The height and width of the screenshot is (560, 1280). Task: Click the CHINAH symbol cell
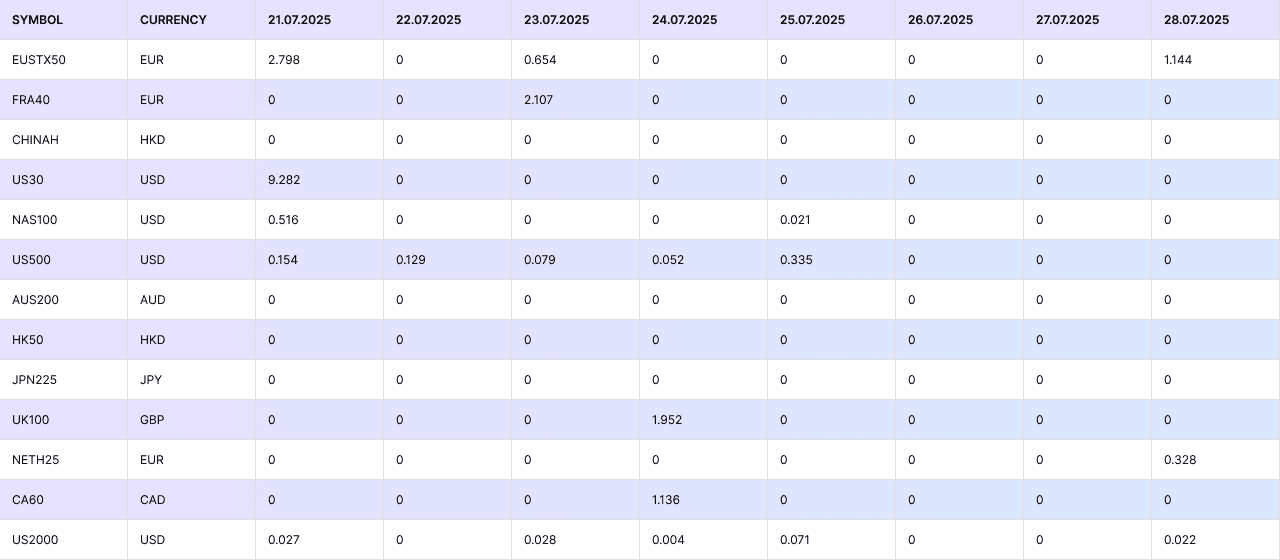click(64, 140)
